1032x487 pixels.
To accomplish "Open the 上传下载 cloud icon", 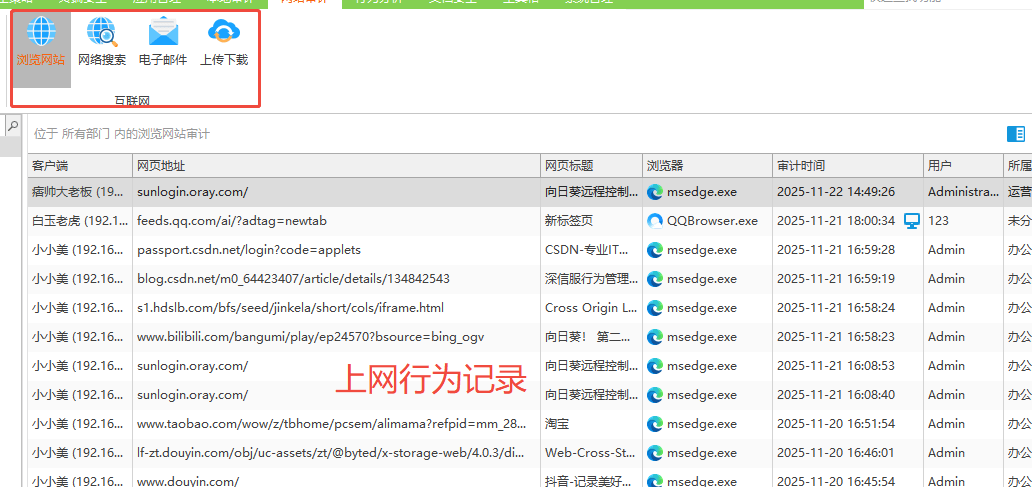I will coord(224,34).
